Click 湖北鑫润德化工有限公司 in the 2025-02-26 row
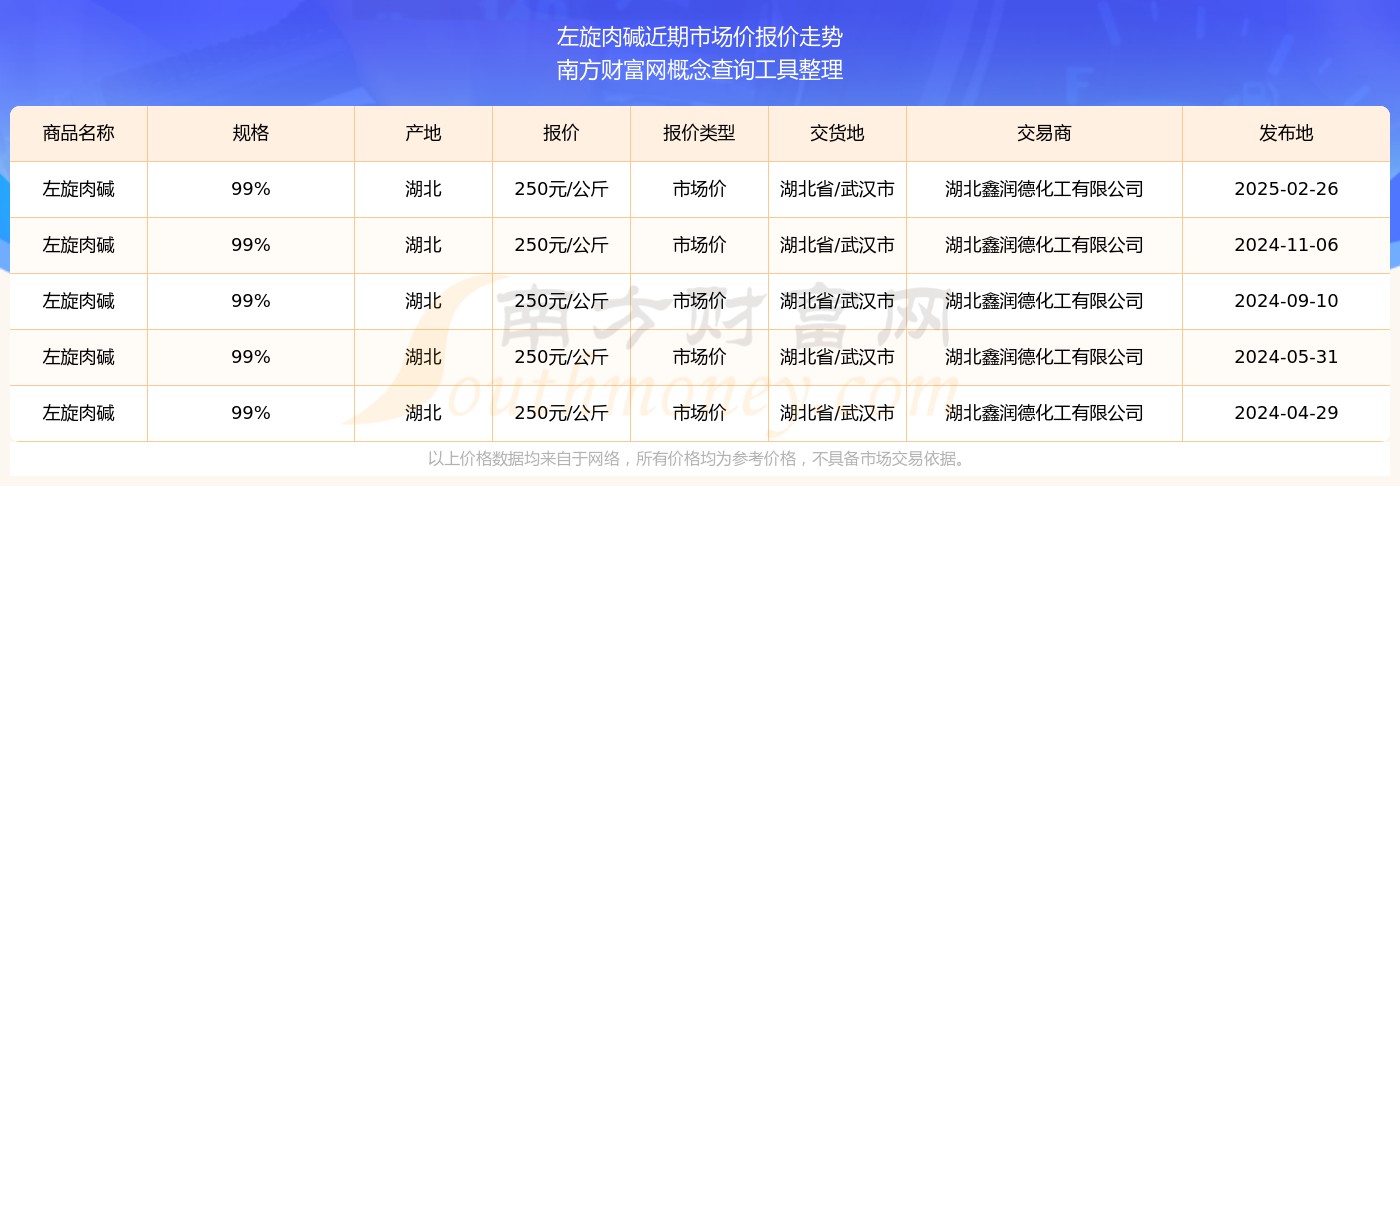1400x1205 pixels. tap(1045, 189)
